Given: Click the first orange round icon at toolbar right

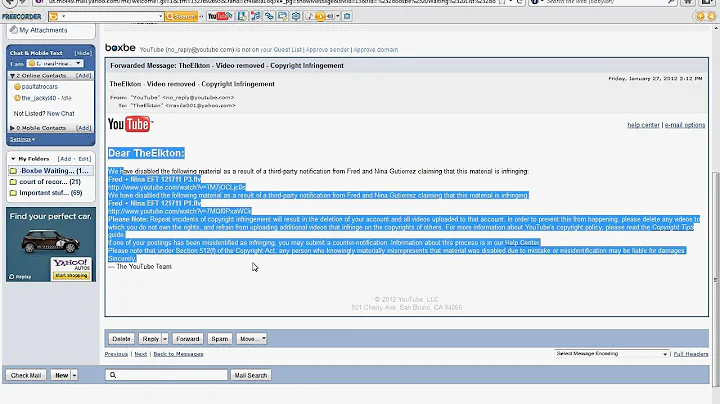Looking at the screenshot, I should tap(700, 17).
